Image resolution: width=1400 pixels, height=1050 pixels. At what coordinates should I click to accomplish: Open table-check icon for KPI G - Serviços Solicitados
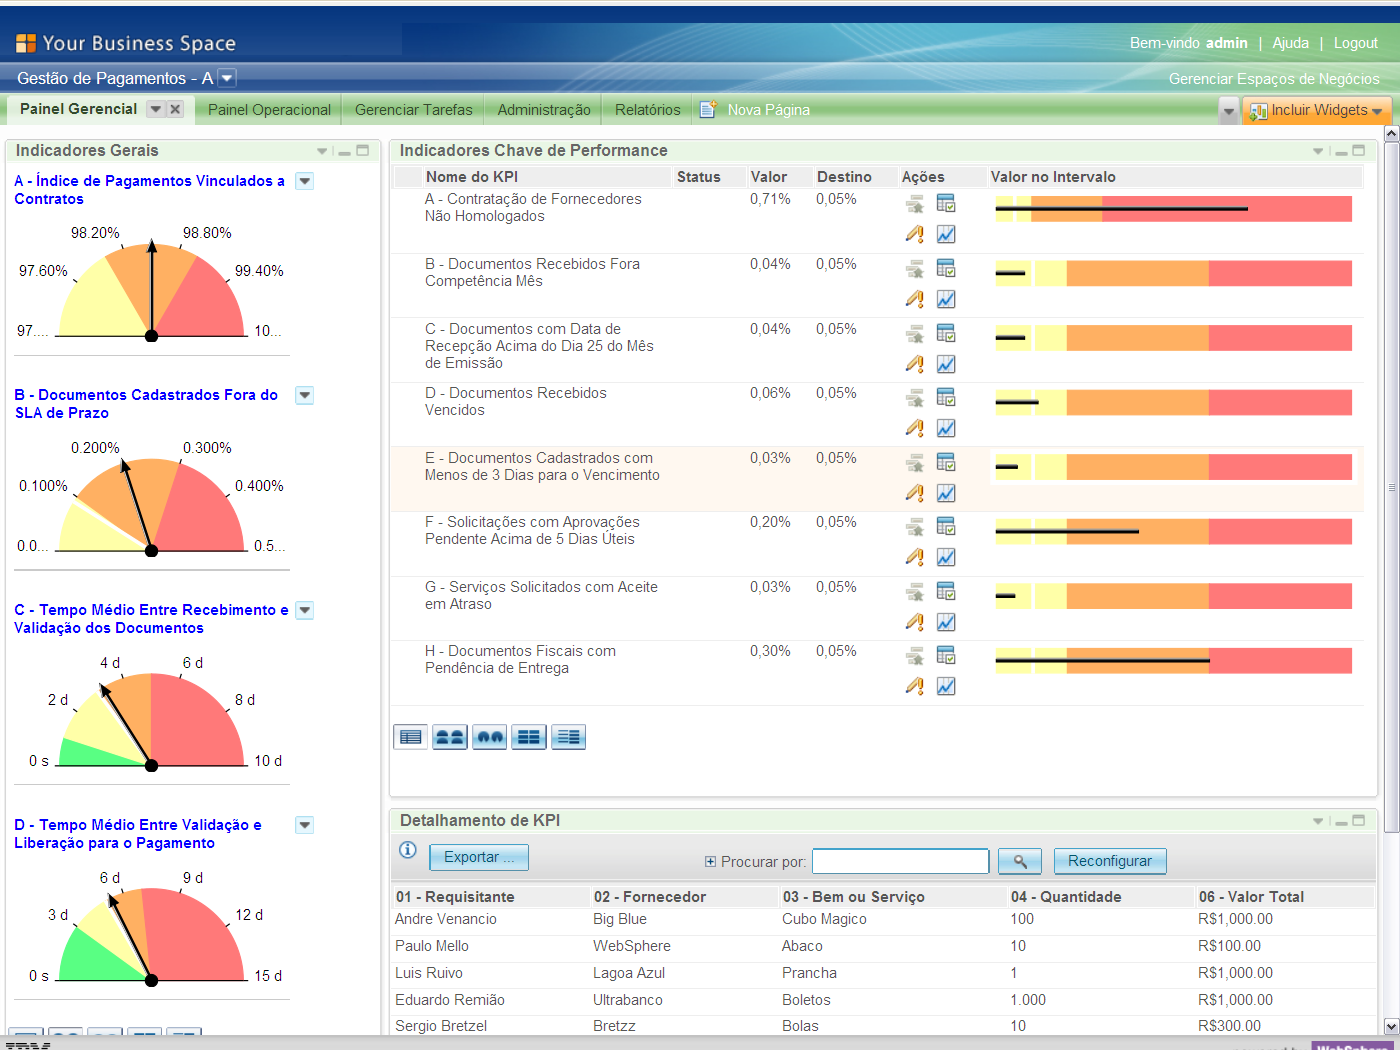[946, 591]
